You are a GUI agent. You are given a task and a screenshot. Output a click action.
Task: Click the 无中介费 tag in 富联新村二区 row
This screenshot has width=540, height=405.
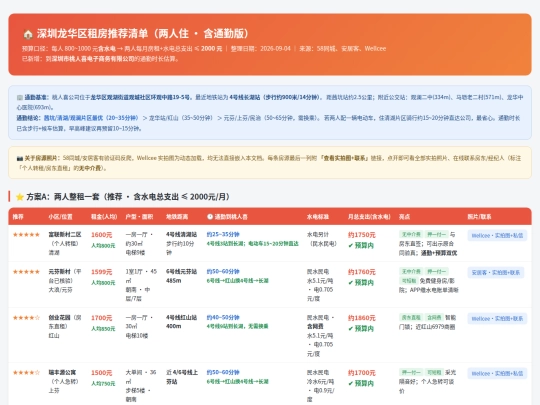(x=411, y=234)
